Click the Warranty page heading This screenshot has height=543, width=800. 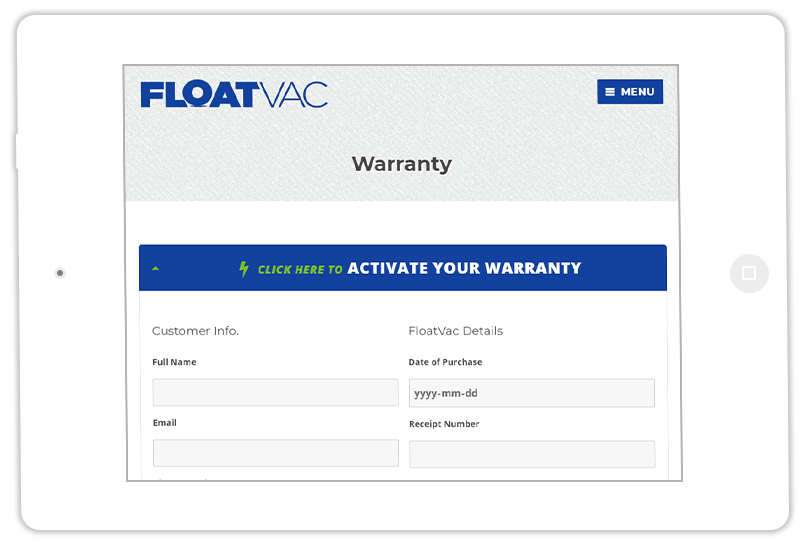402,164
